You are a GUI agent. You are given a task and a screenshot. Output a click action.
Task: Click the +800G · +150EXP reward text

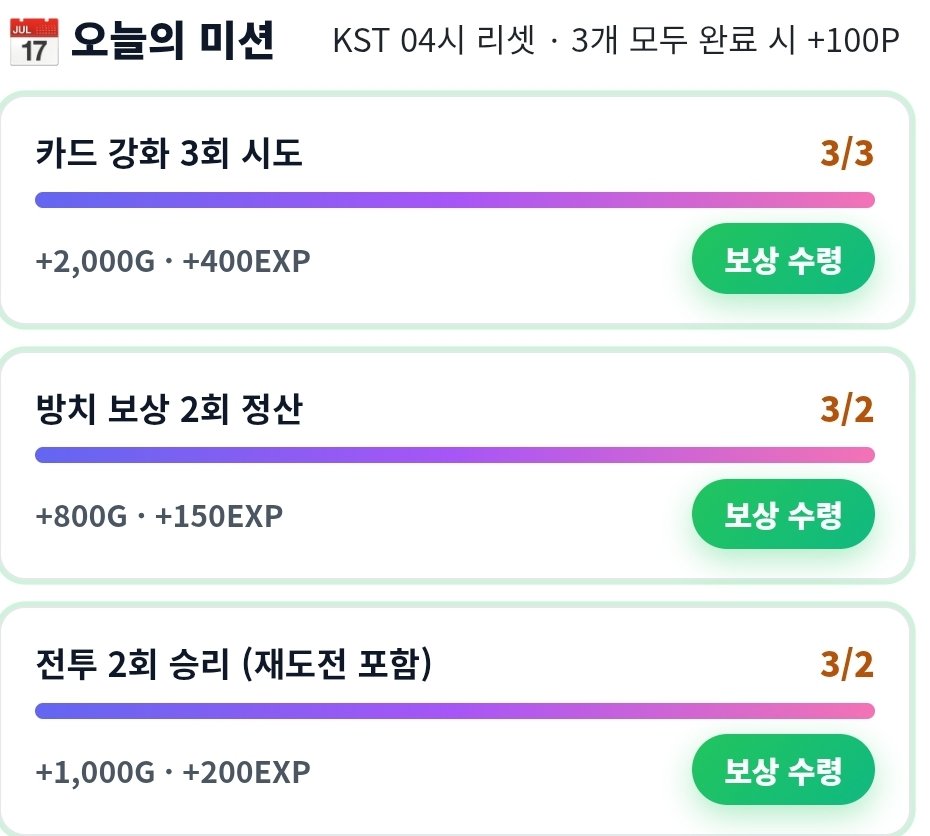[159, 516]
